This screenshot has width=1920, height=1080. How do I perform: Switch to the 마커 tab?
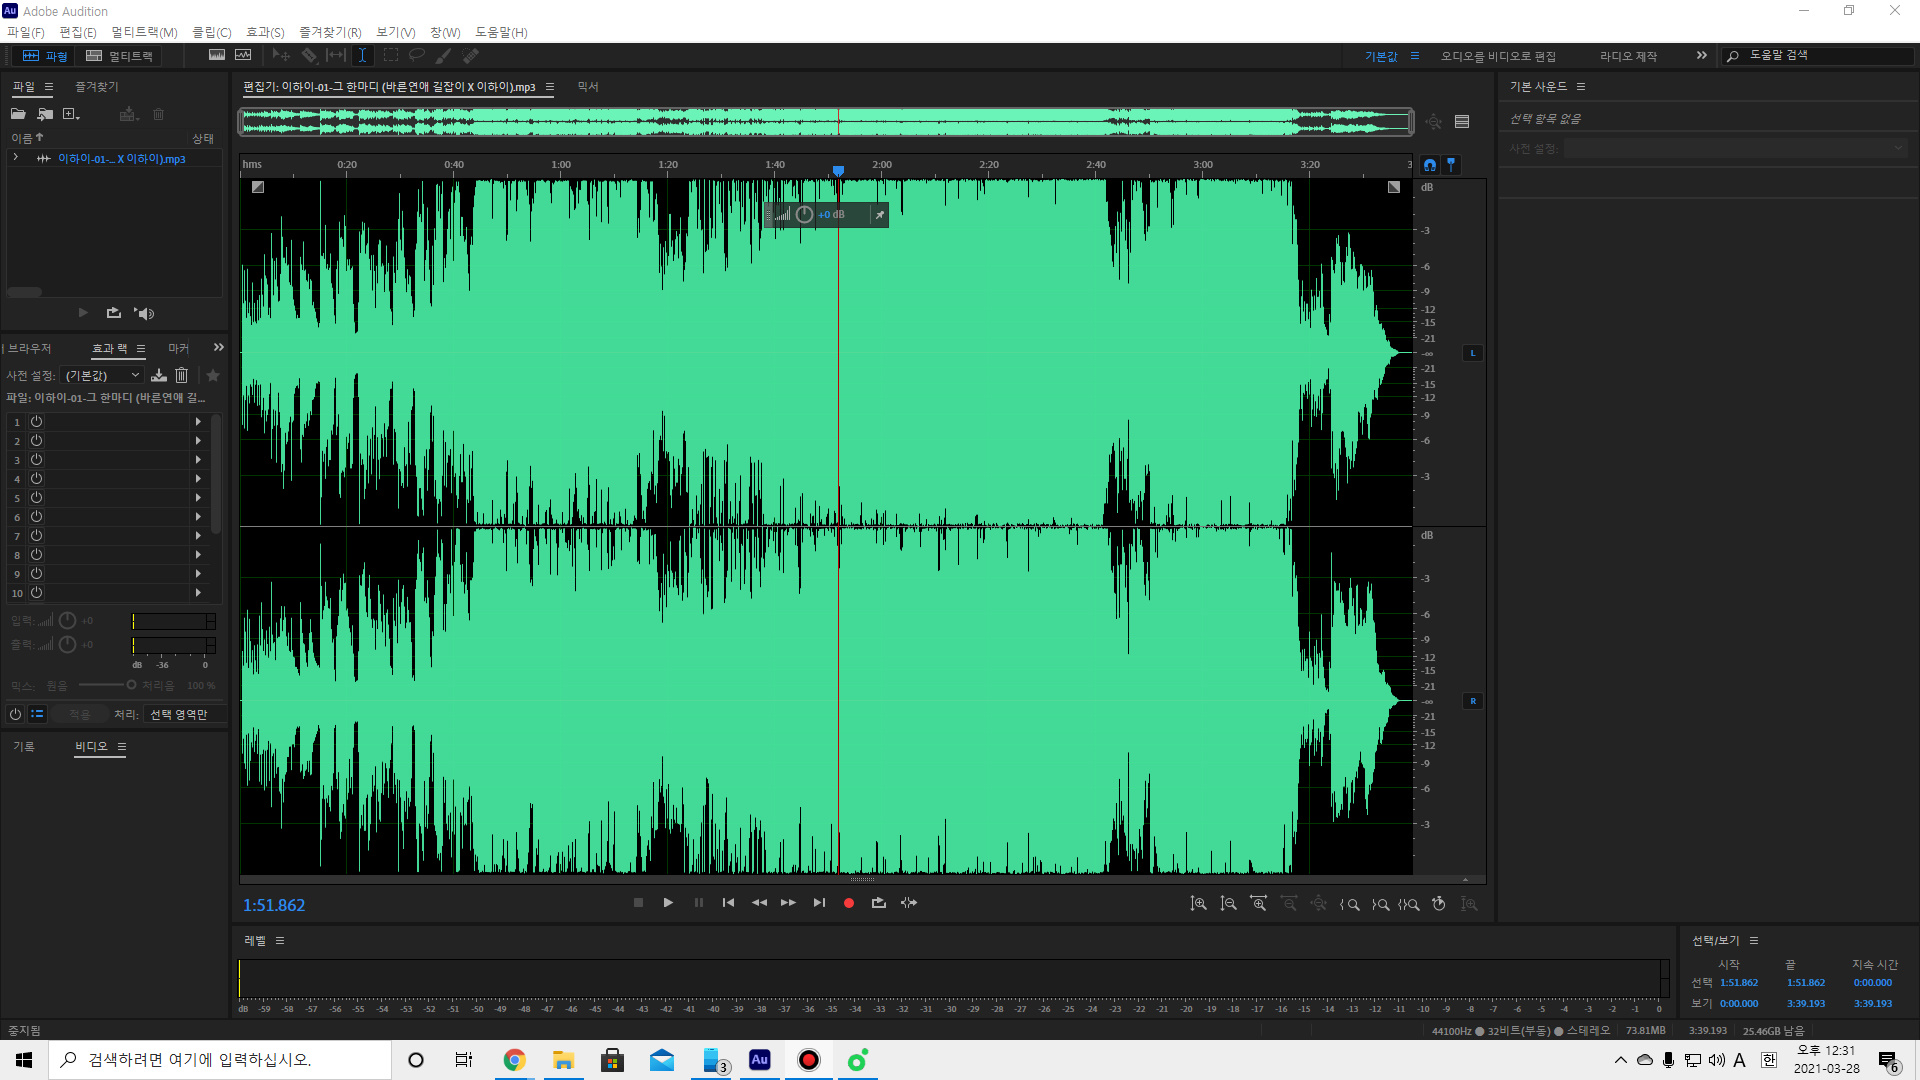pyautogui.click(x=178, y=348)
